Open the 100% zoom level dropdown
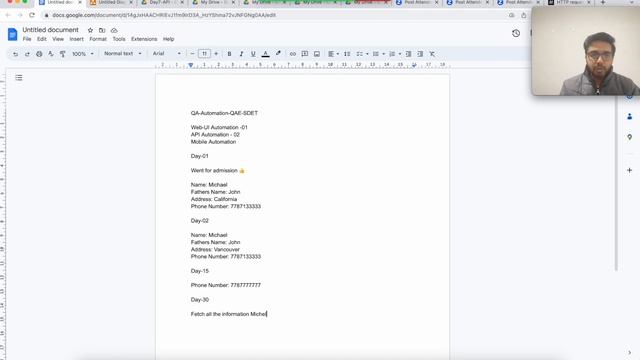 (83, 54)
